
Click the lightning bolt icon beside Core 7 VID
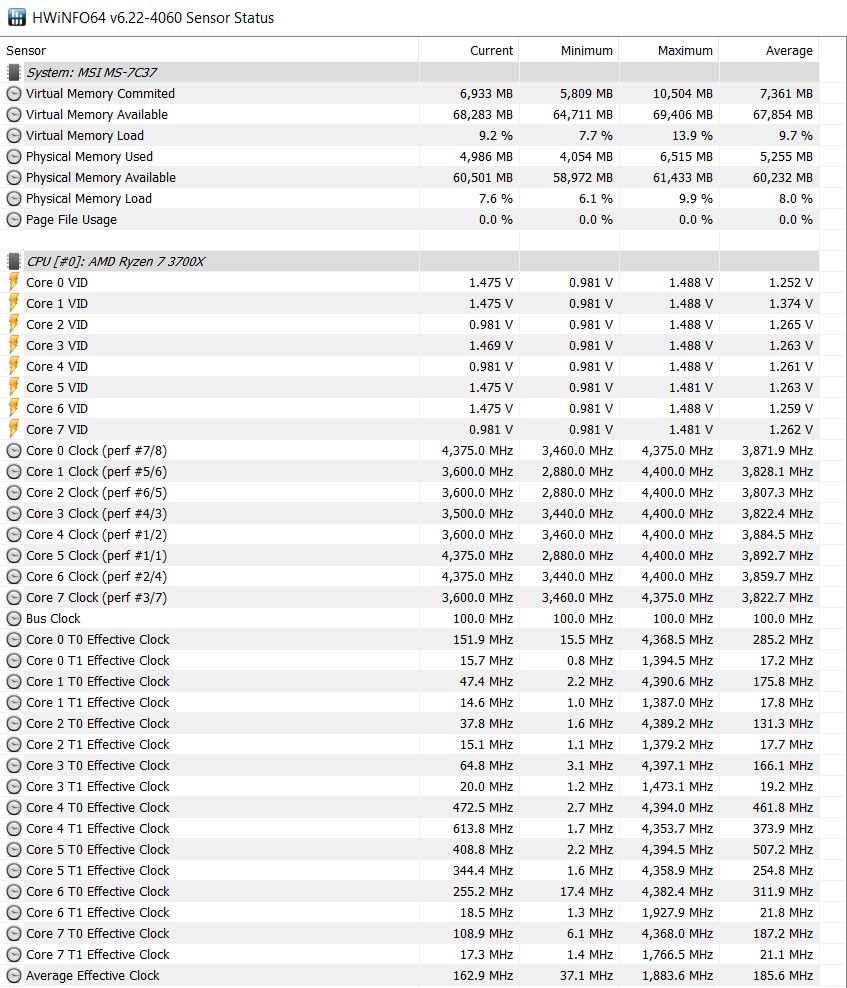coord(14,429)
